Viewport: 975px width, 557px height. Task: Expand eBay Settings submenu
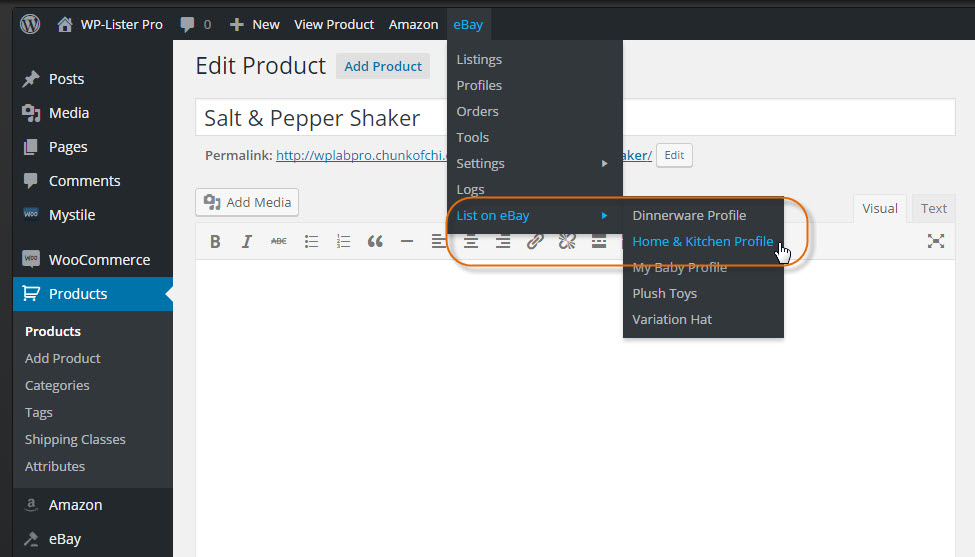(535, 164)
